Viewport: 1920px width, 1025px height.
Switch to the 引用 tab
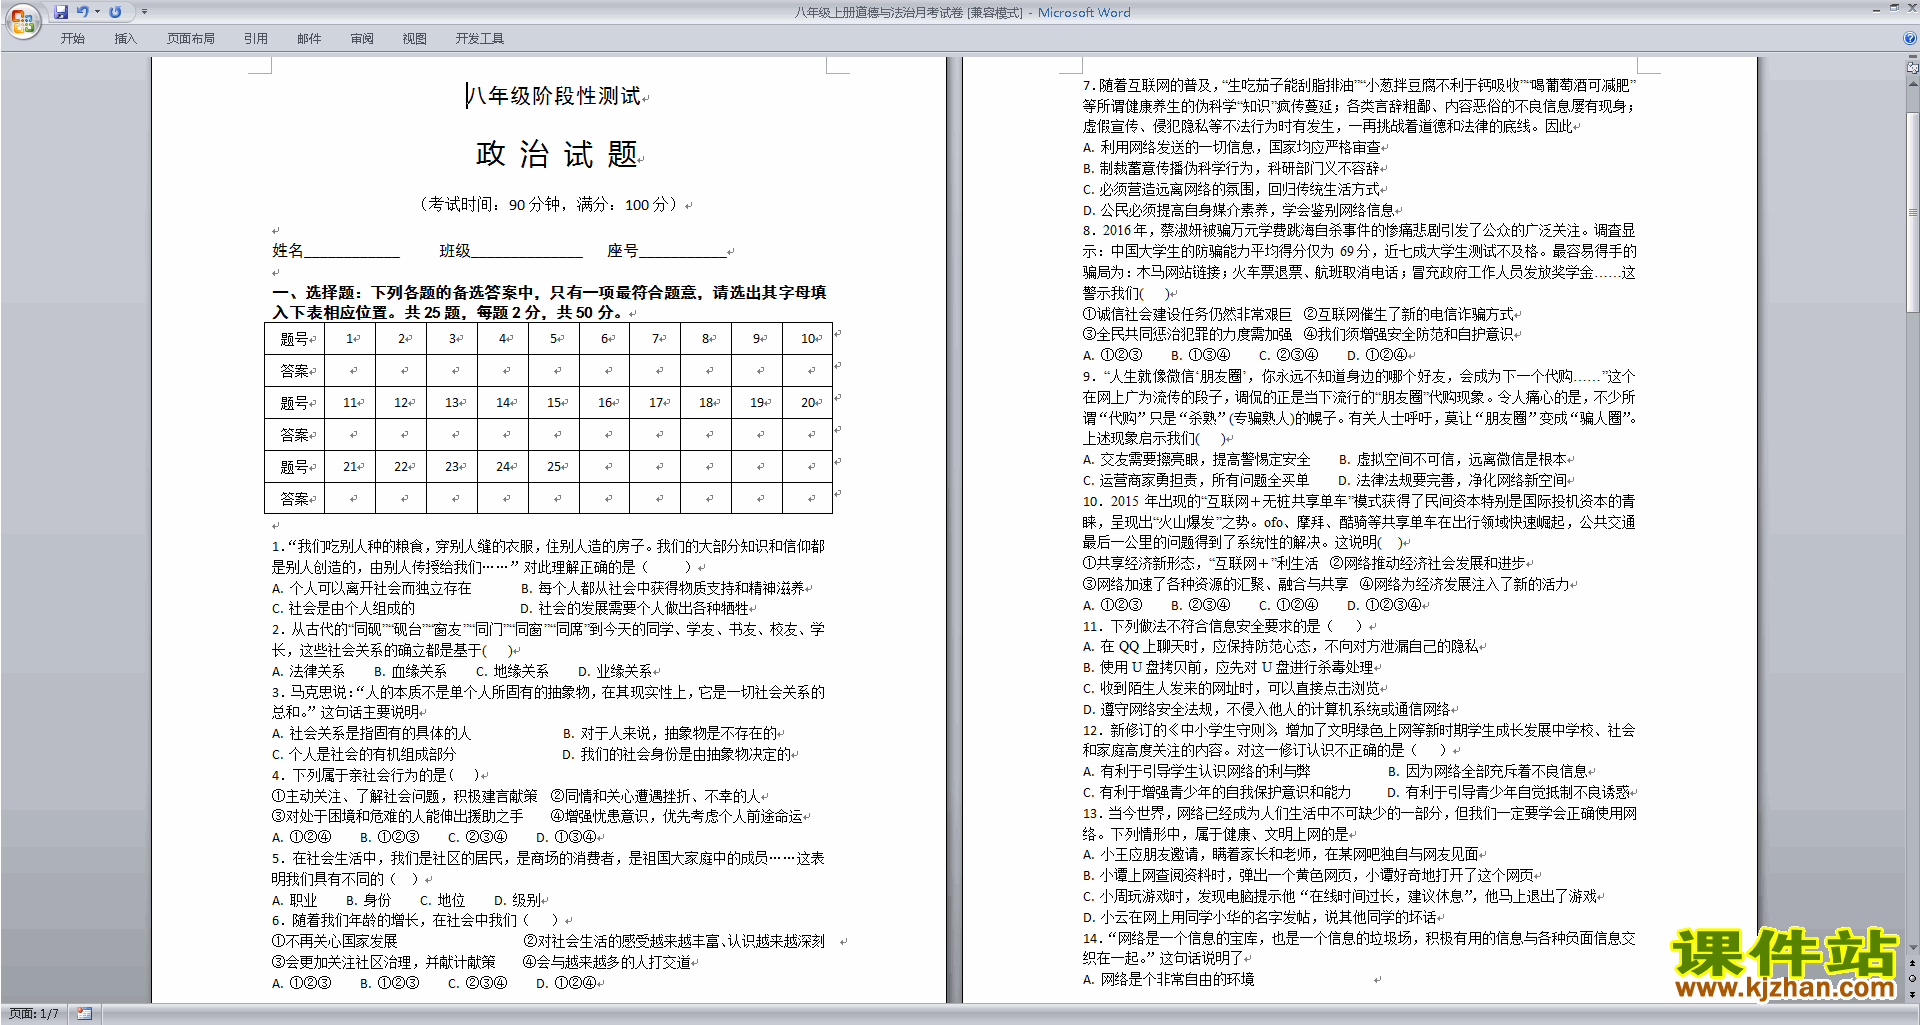256,39
